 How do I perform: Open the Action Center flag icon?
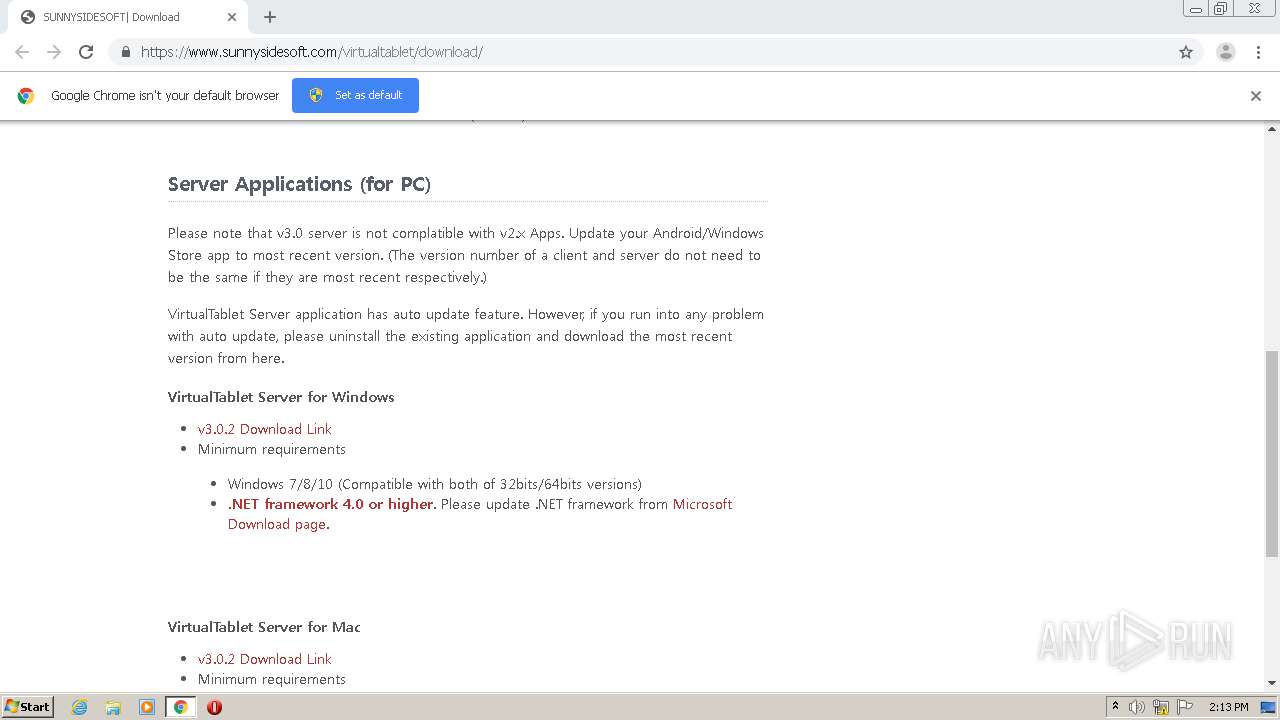tap(1185, 707)
